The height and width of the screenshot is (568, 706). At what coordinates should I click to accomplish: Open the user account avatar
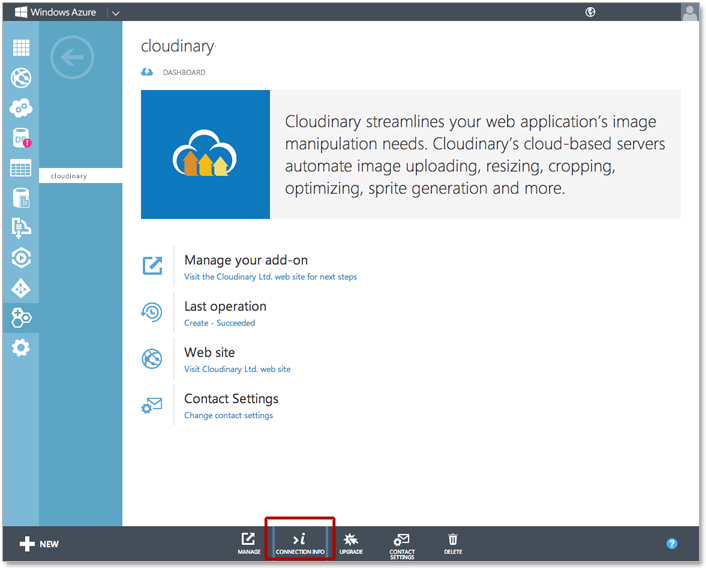pyautogui.click(x=690, y=12)
